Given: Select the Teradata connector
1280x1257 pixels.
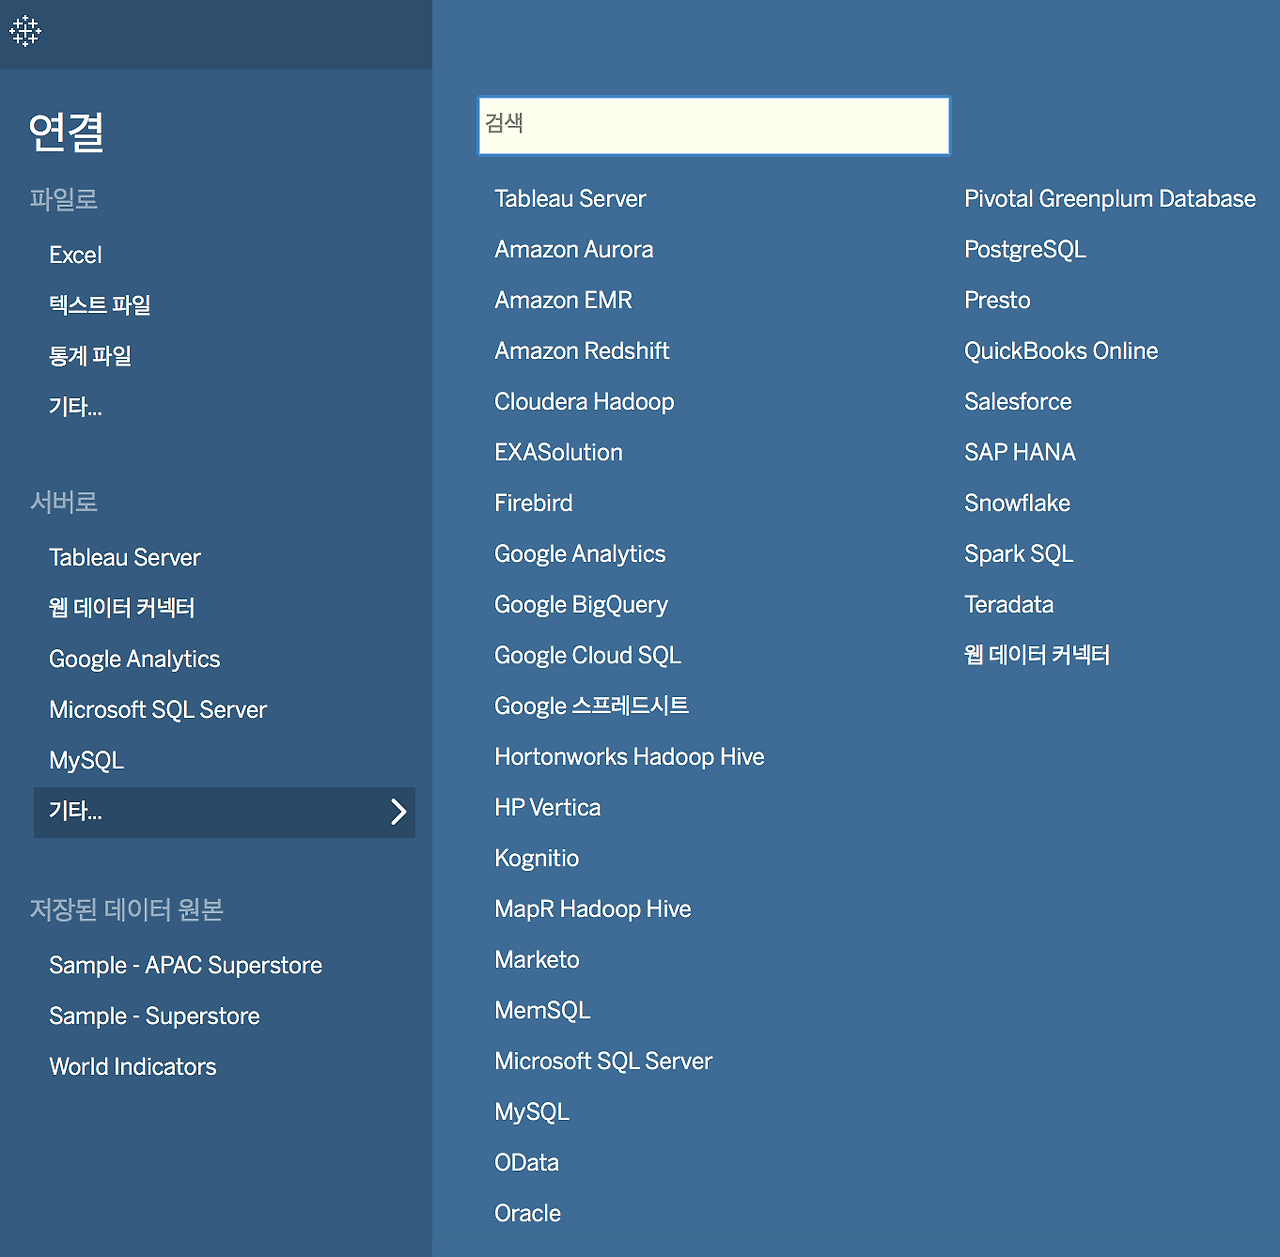Looking at the screenshot, I should tap(1009, 605).
